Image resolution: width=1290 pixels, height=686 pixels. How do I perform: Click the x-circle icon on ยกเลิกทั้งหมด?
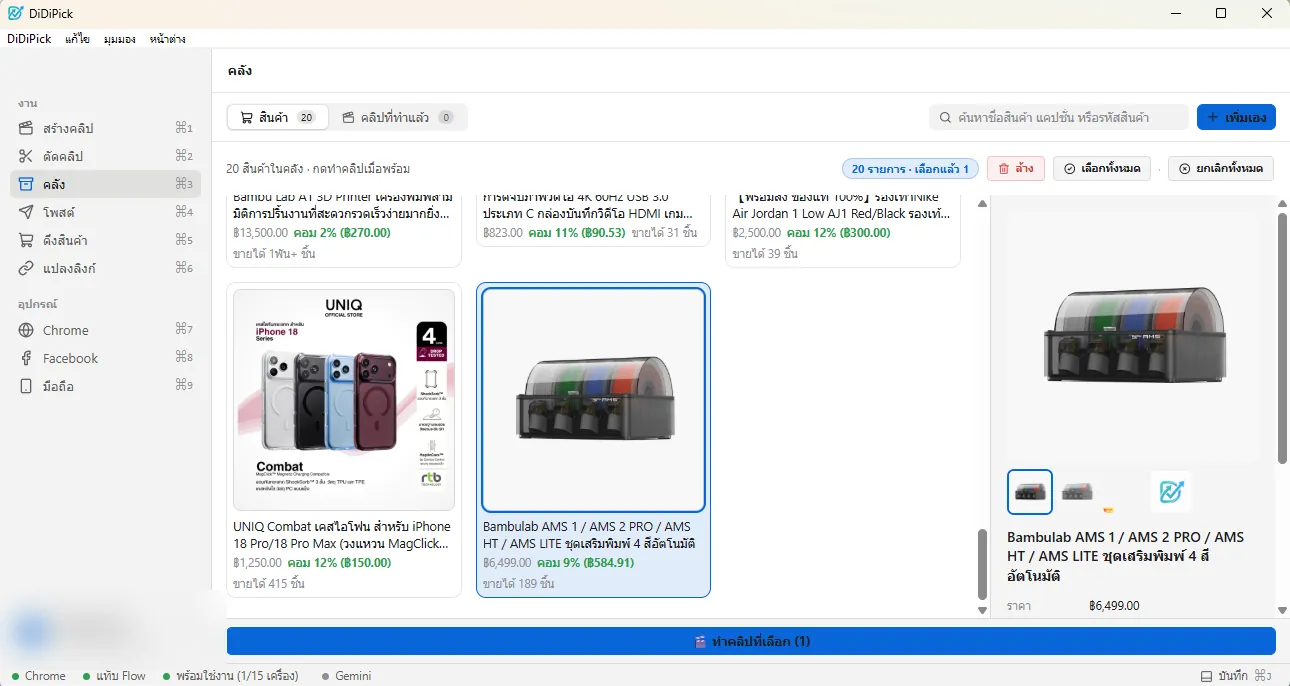pyautogui.click(x=1185, y=168)
